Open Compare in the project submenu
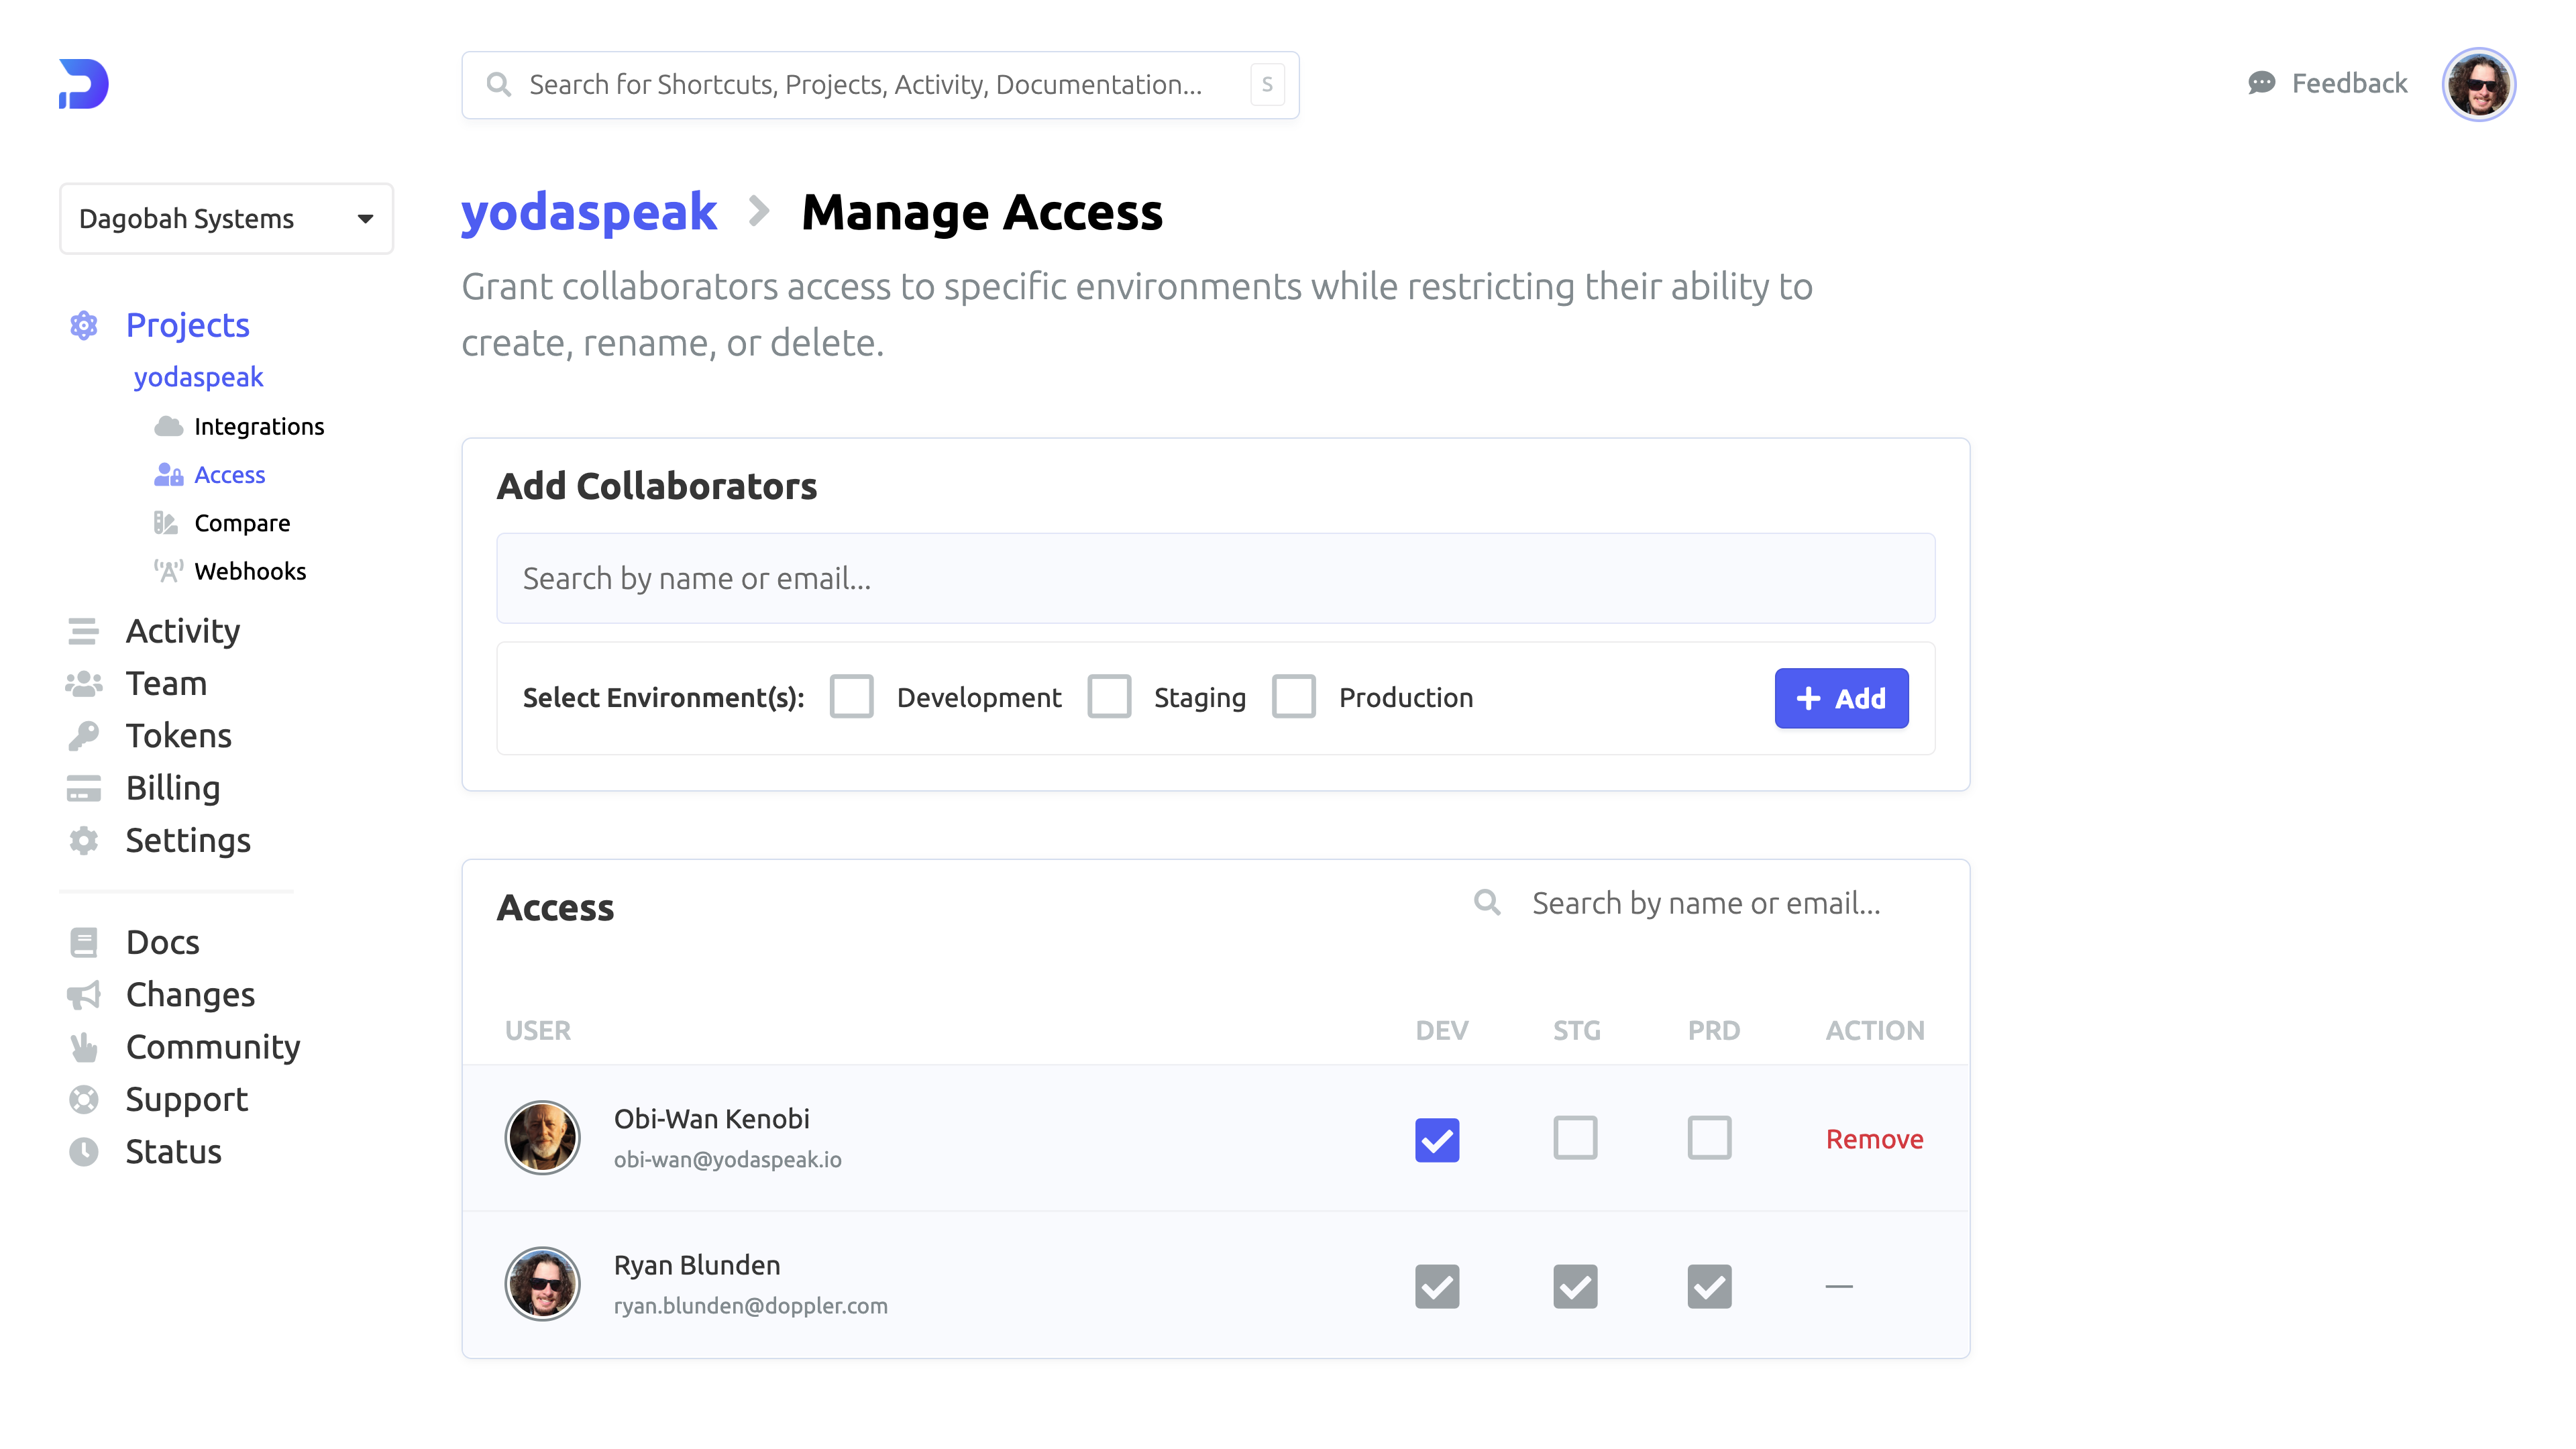 (x=241, y=523)
